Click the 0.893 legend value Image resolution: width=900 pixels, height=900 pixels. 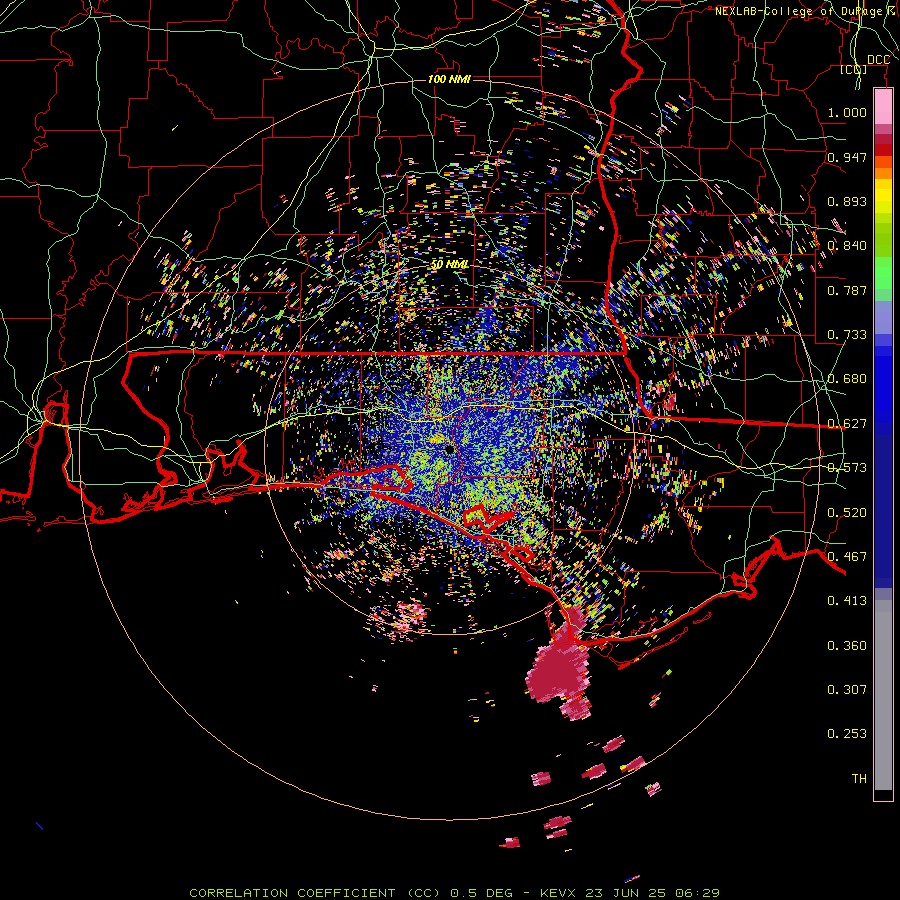pos(847,201)
